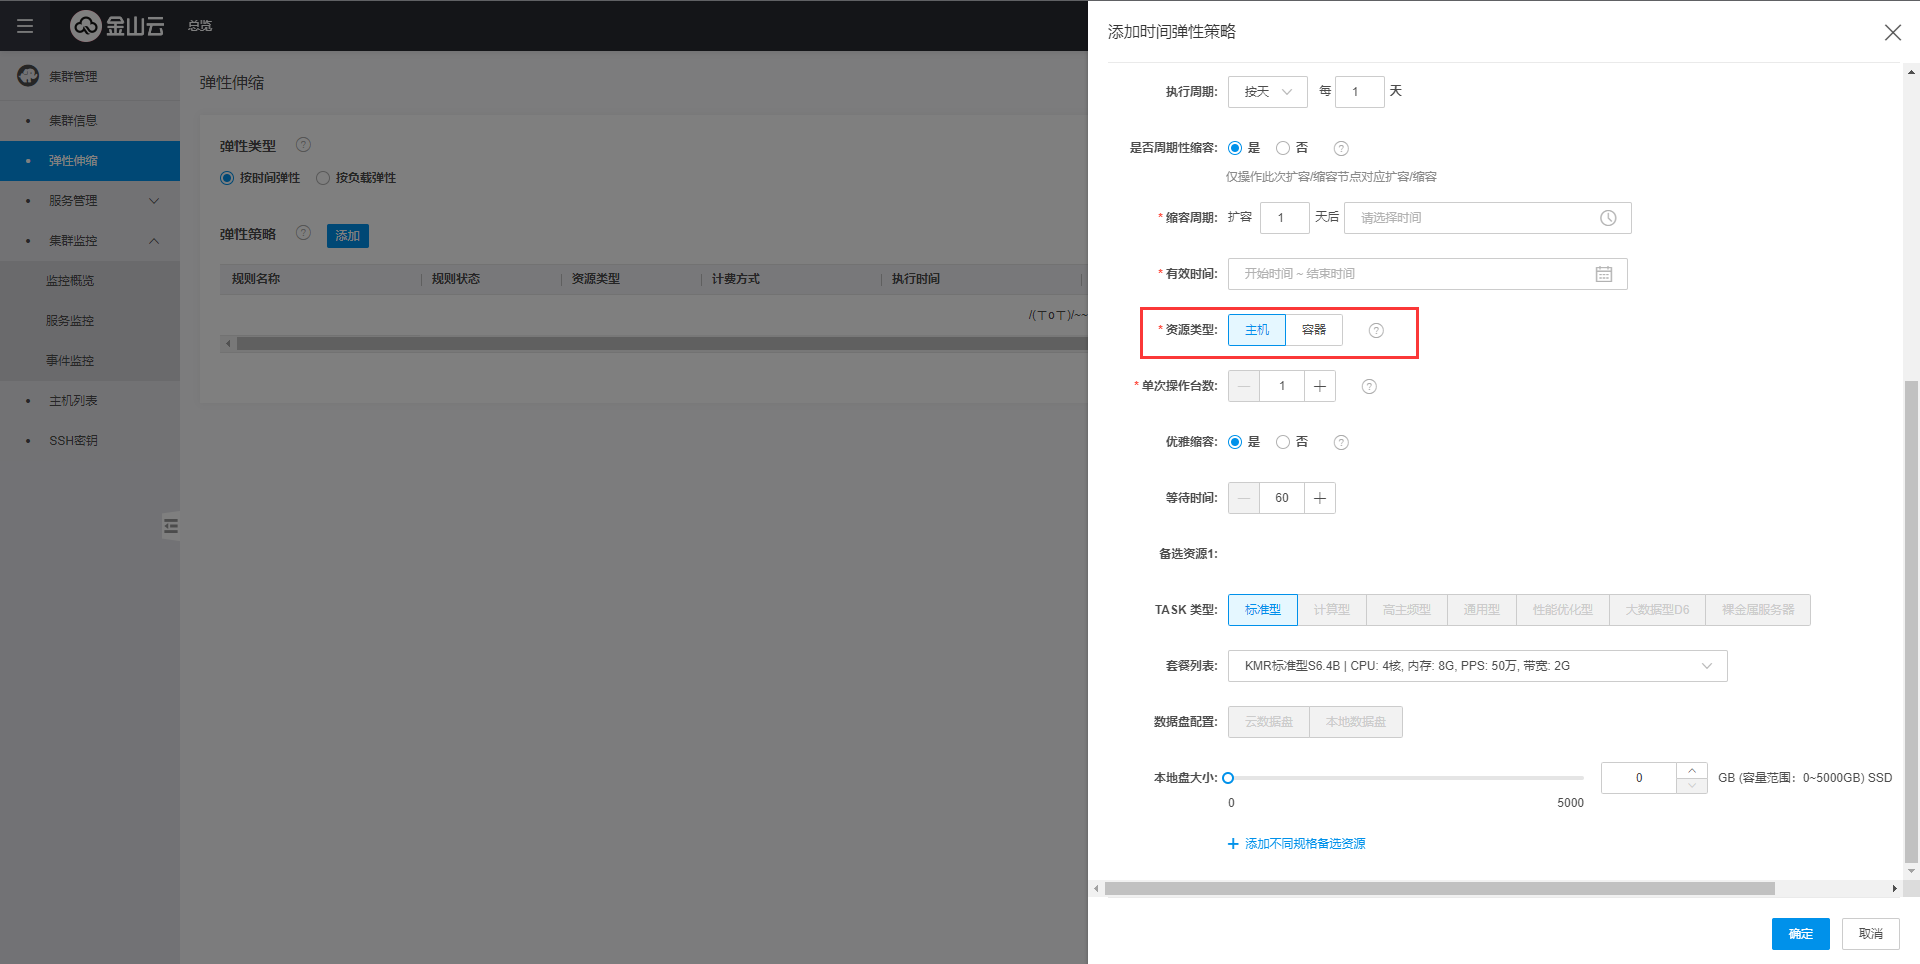1920x964 pixels.
Task: Open the hamburger menu icon
Action: (x=25, y=26)
